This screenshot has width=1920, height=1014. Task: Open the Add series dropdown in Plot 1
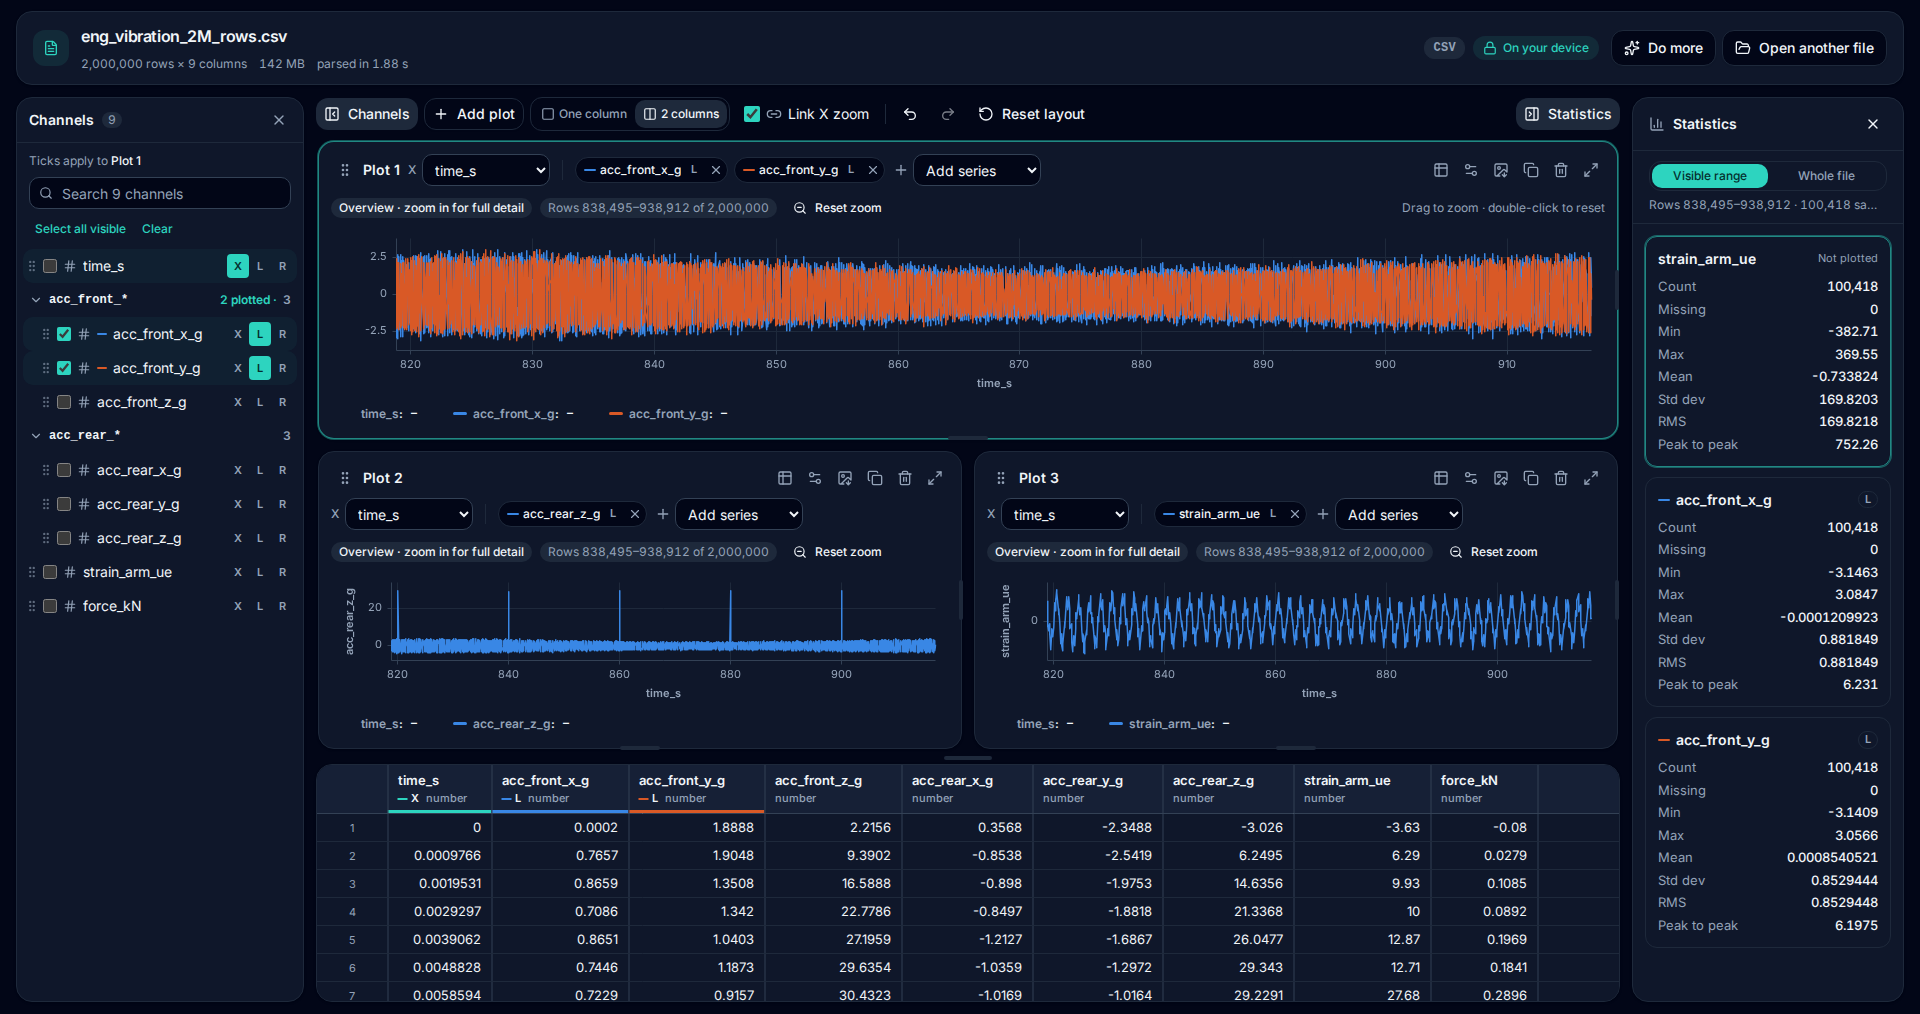pyautogui.click(x=977, y=171)
